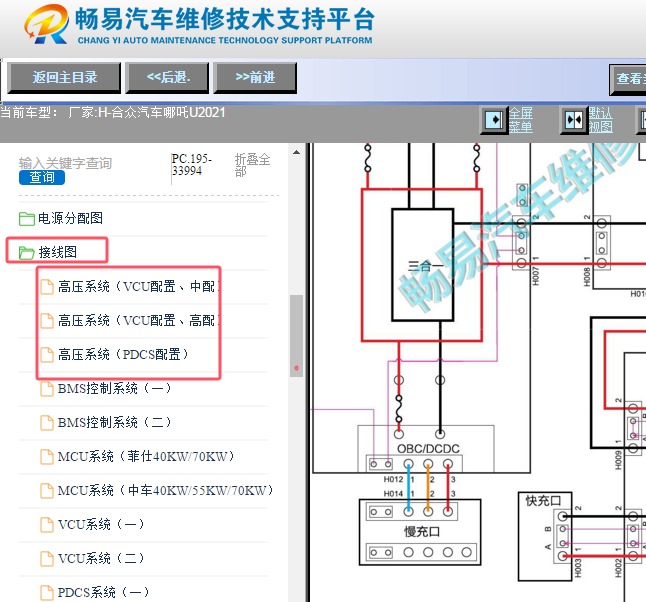This screenshot has height=602, width=646.
Task: Open the 全屏菜单 link
Action: click(521, 120)
